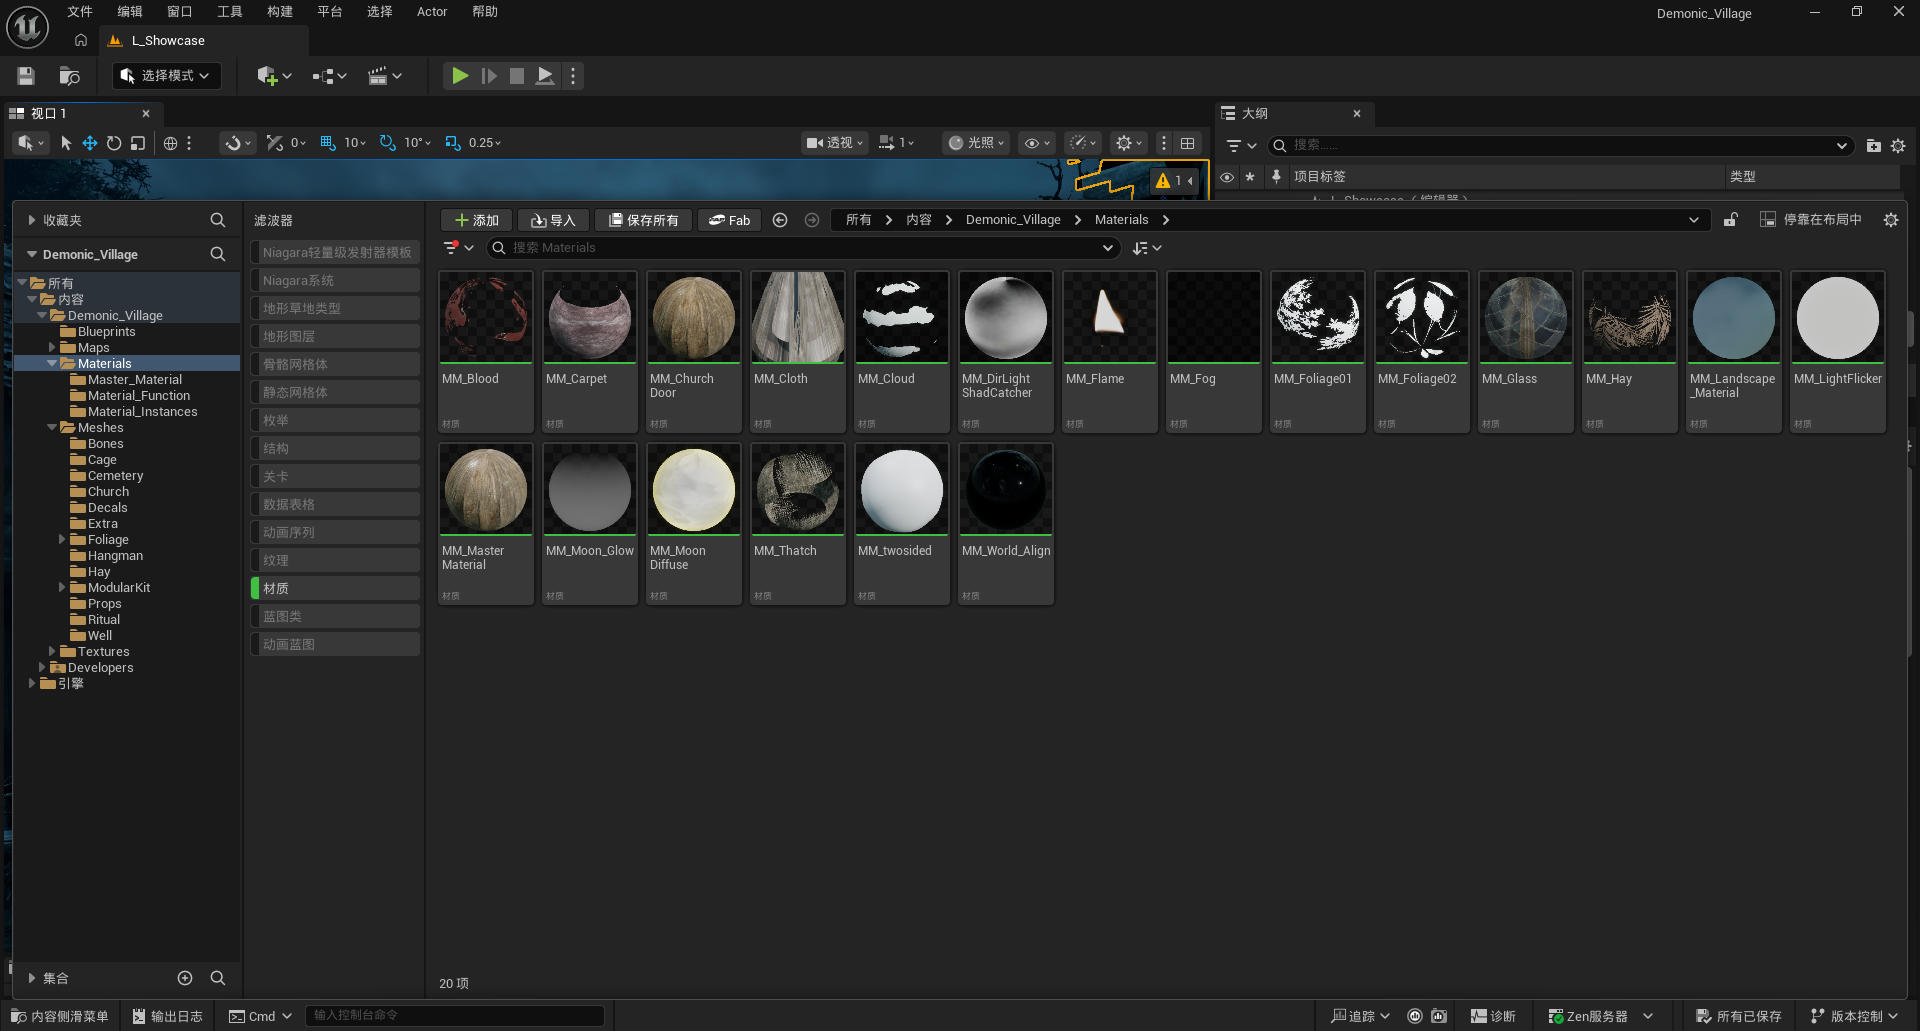
Task: Open the Fab marketplace button
Action: point(729,220)
